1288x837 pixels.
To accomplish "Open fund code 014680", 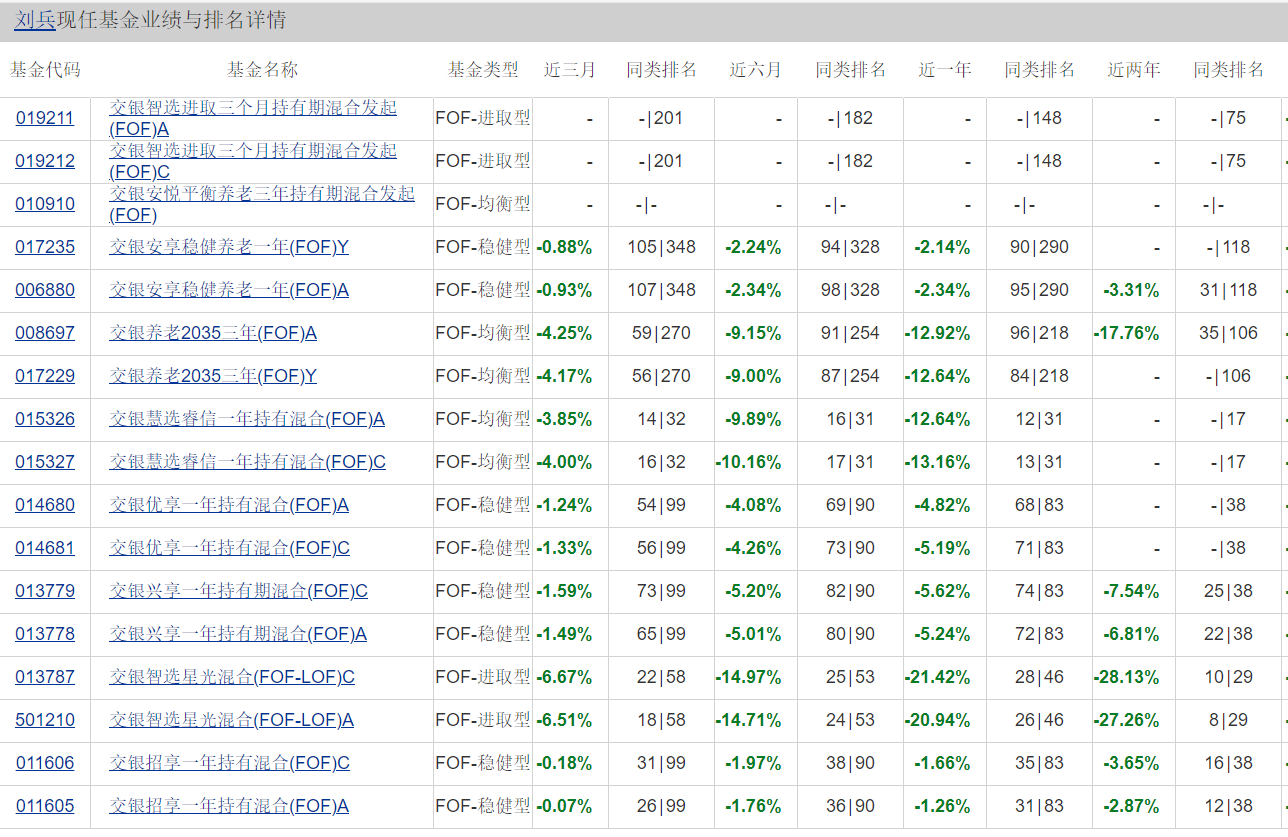I will point(45,505).
